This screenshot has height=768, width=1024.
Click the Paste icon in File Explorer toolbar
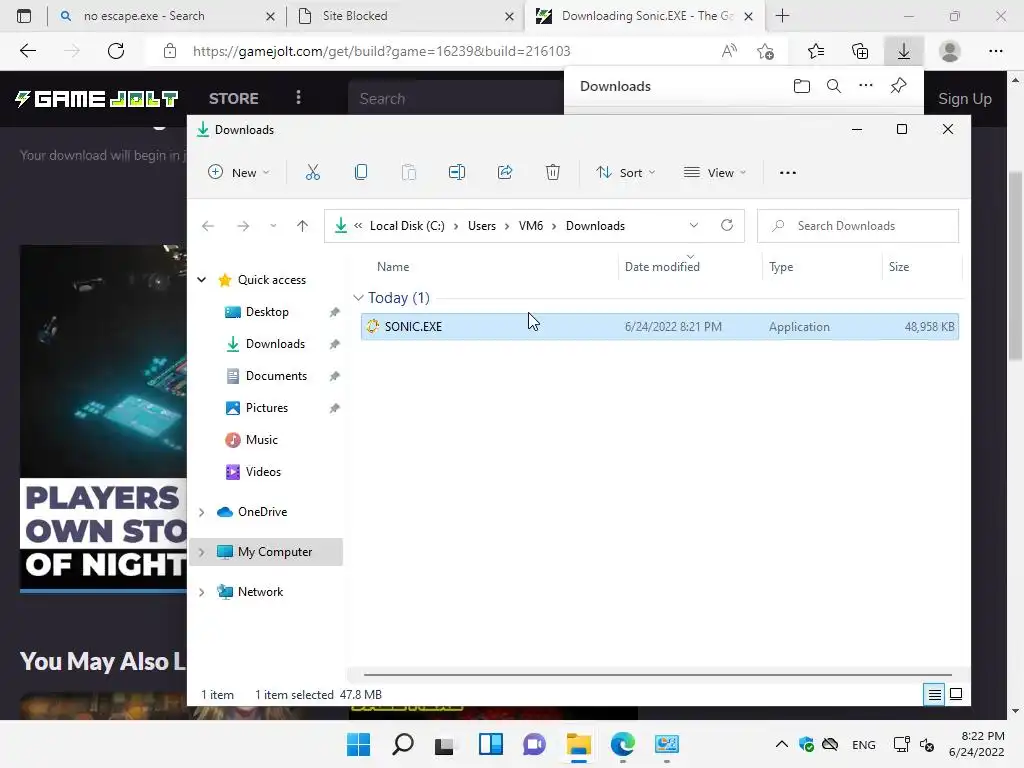click(409, 172)
